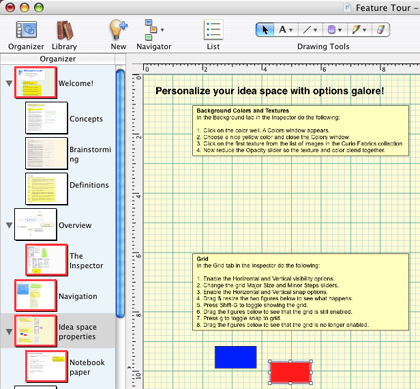Choose the line drawing tool
Screen dimensions: 420x389
310,30
